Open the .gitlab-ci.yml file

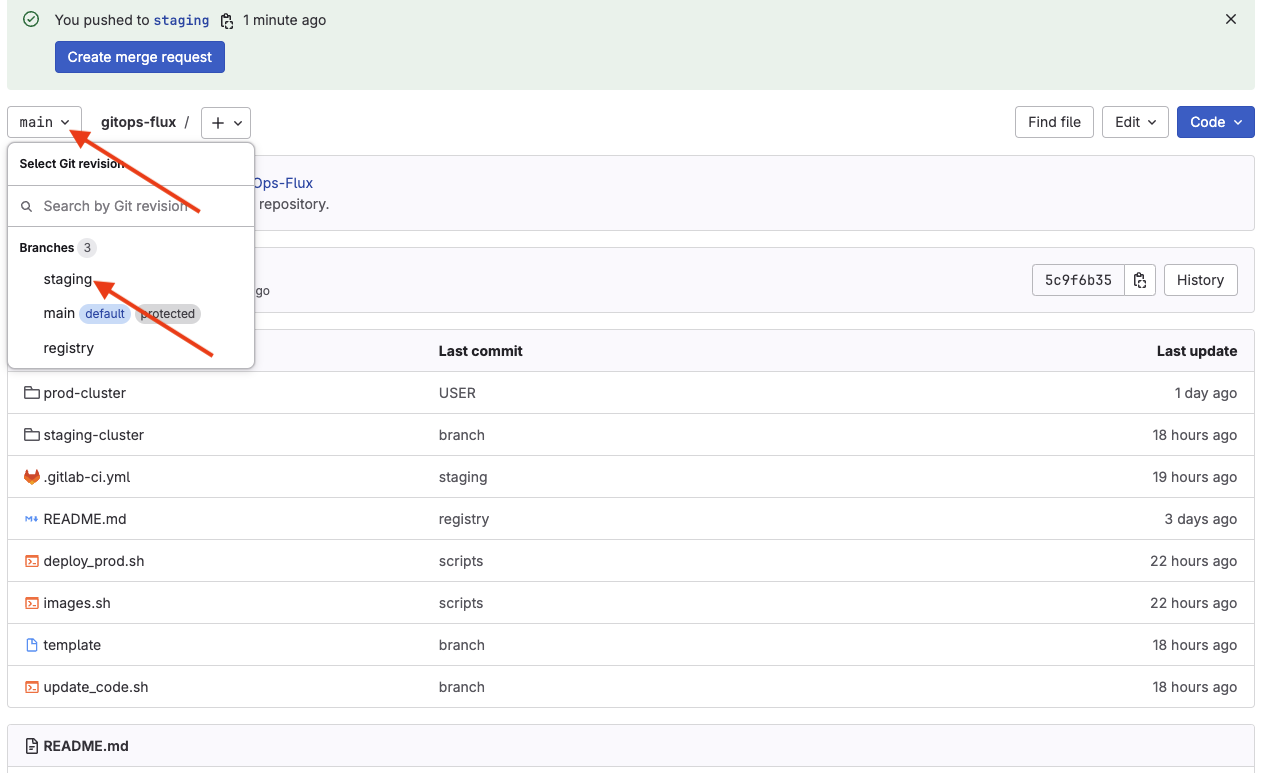click(x=87, y=477)
